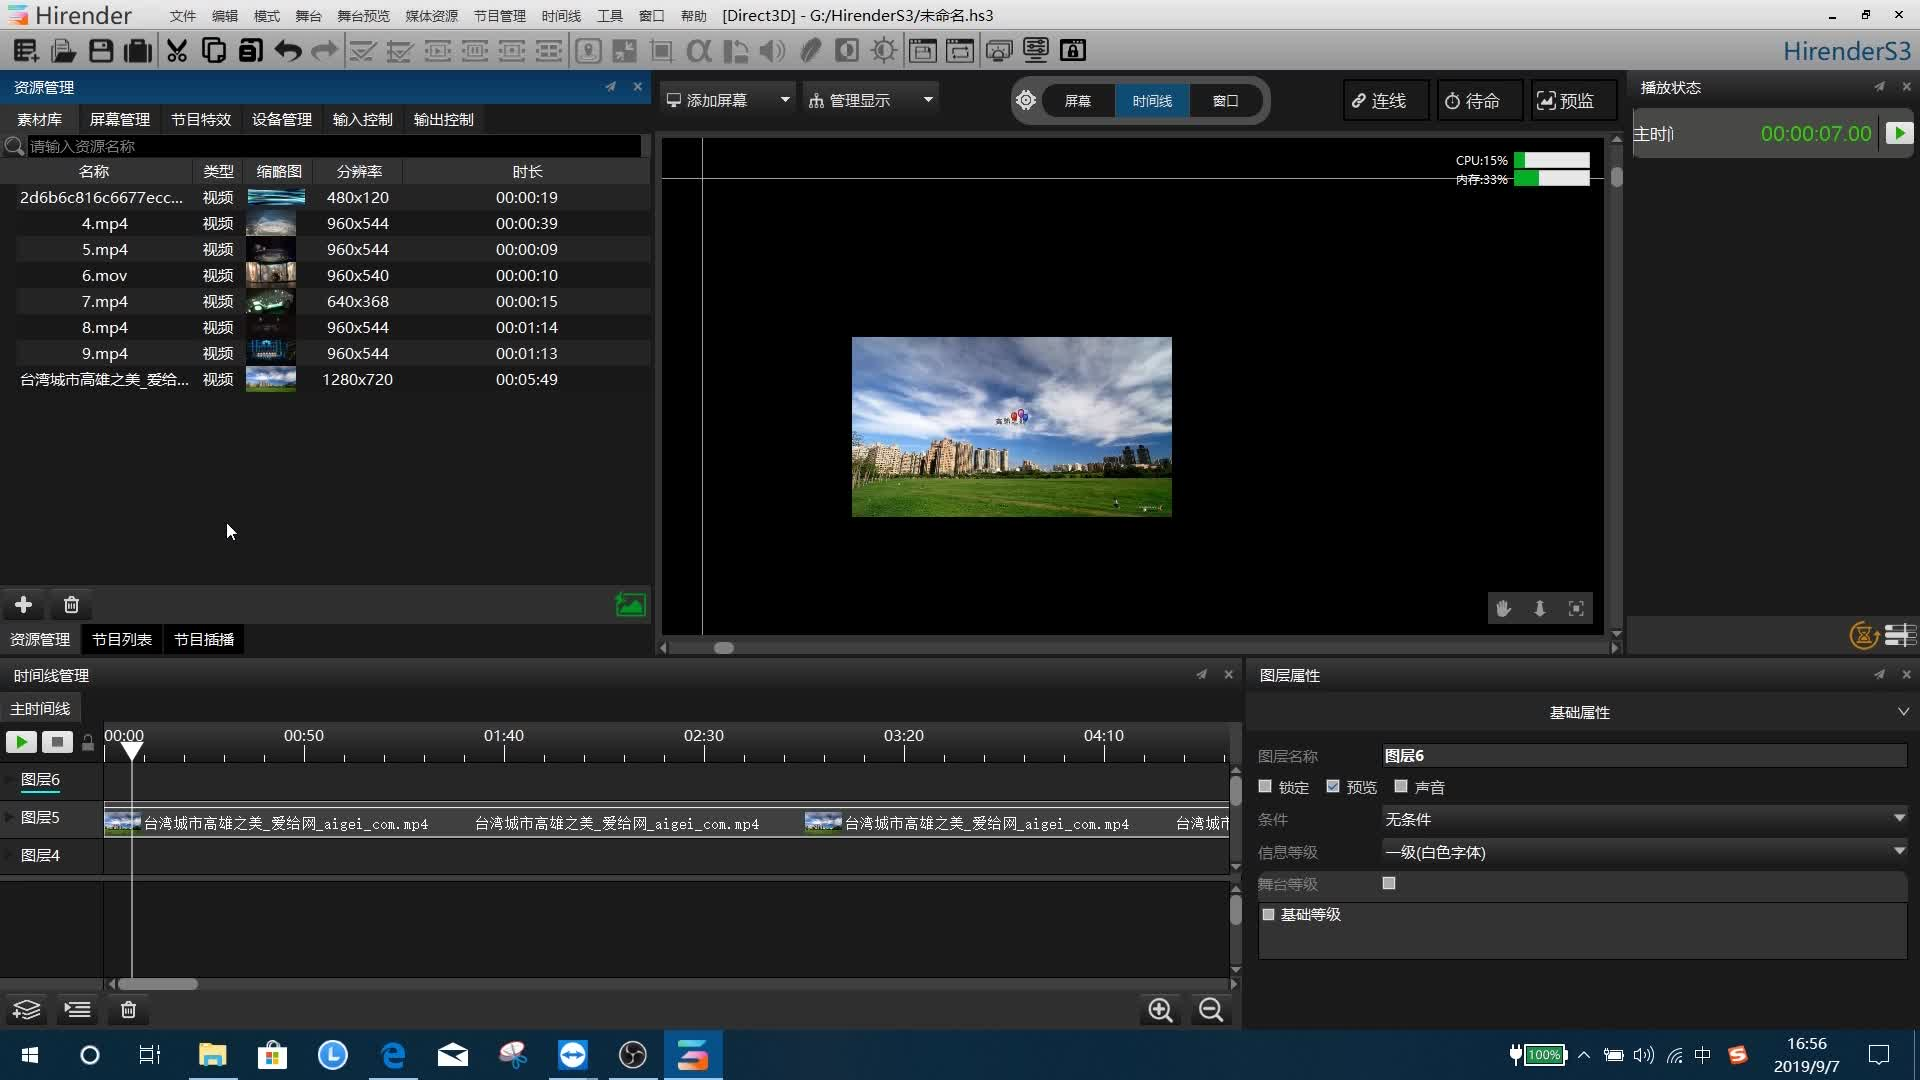
Task: Click the 待命 button
Action: (x=1480, y=100)
